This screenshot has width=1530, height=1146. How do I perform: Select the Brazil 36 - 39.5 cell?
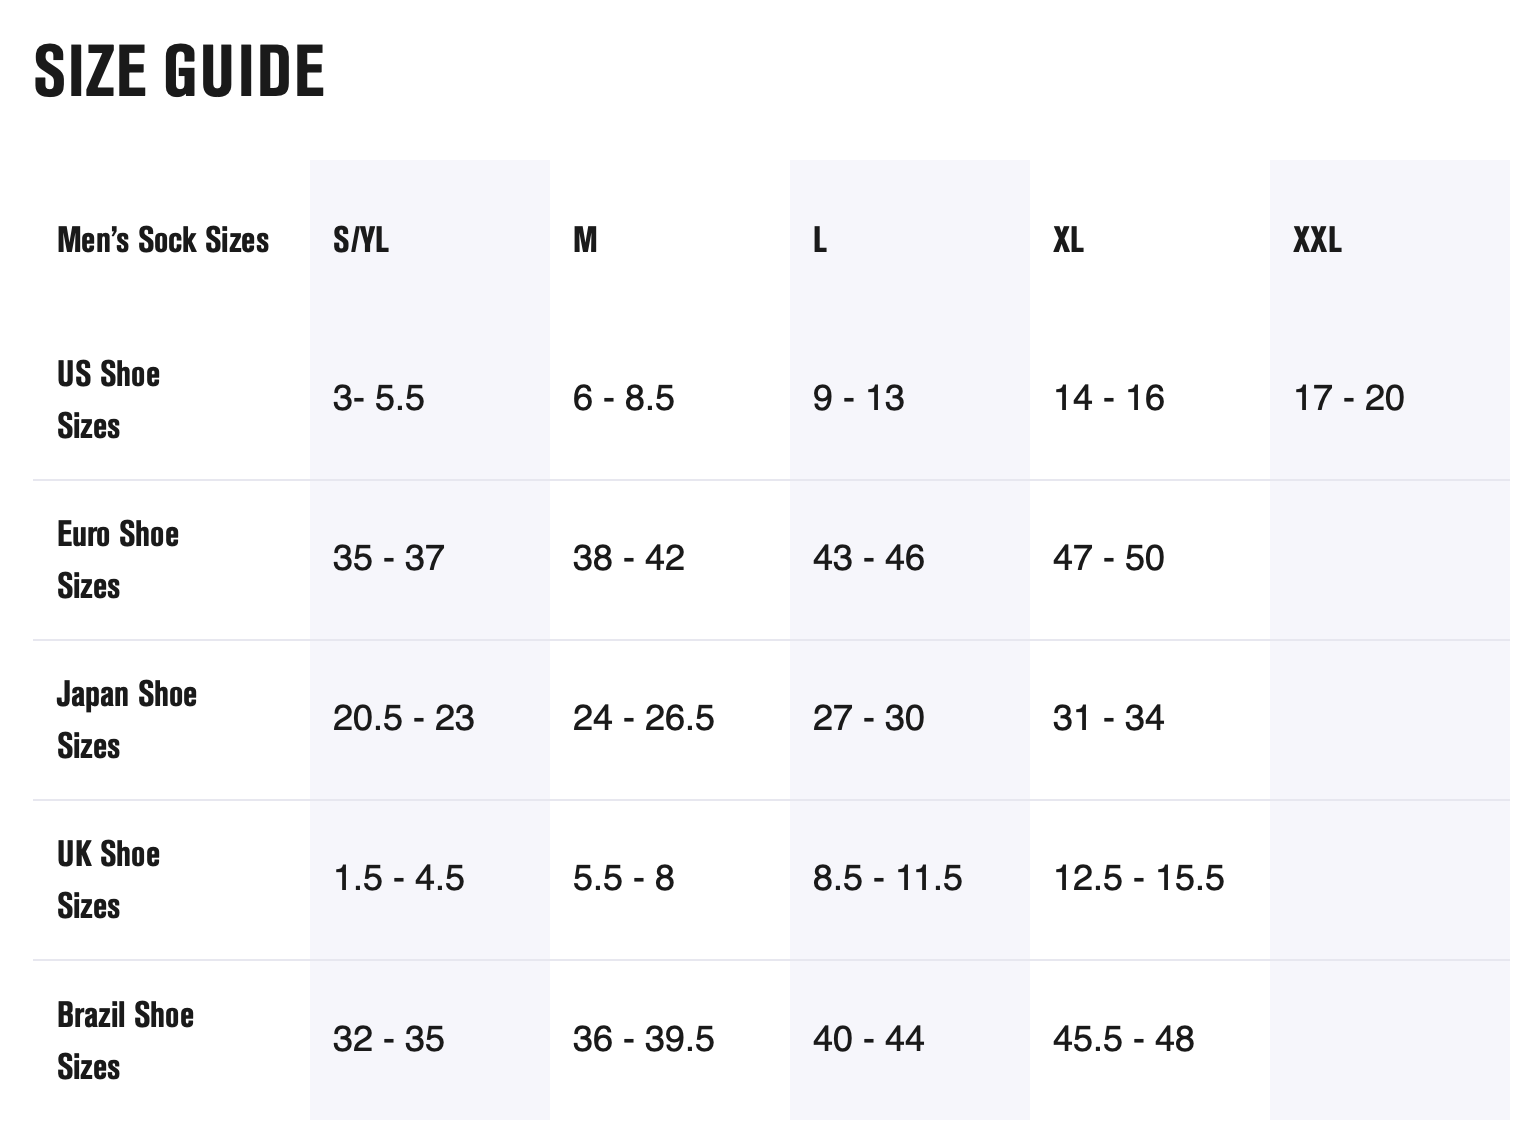[643, 1039]
